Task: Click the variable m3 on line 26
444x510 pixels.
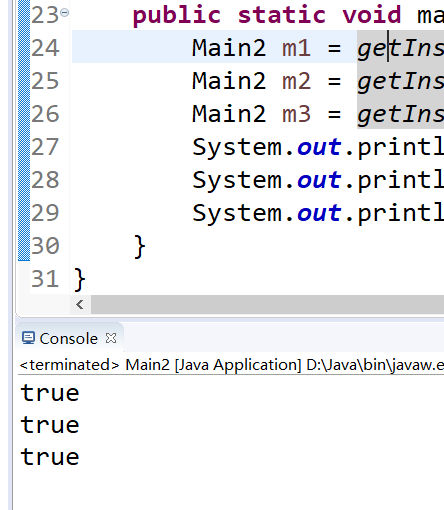Action: coord(296,114)
